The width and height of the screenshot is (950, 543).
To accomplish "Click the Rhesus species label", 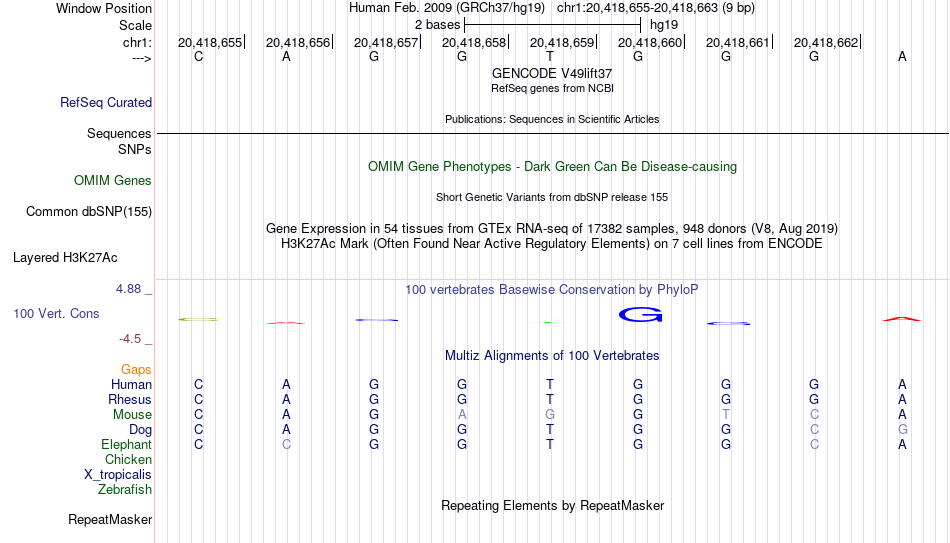I will [130, 399].
